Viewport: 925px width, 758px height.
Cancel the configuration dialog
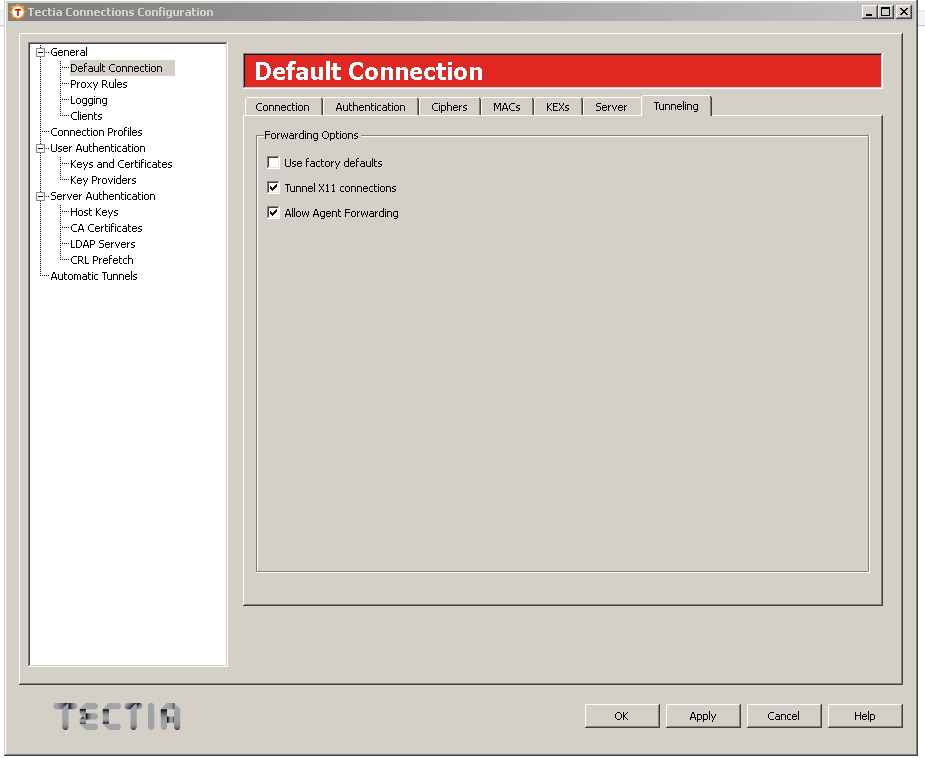click(783, 716)
